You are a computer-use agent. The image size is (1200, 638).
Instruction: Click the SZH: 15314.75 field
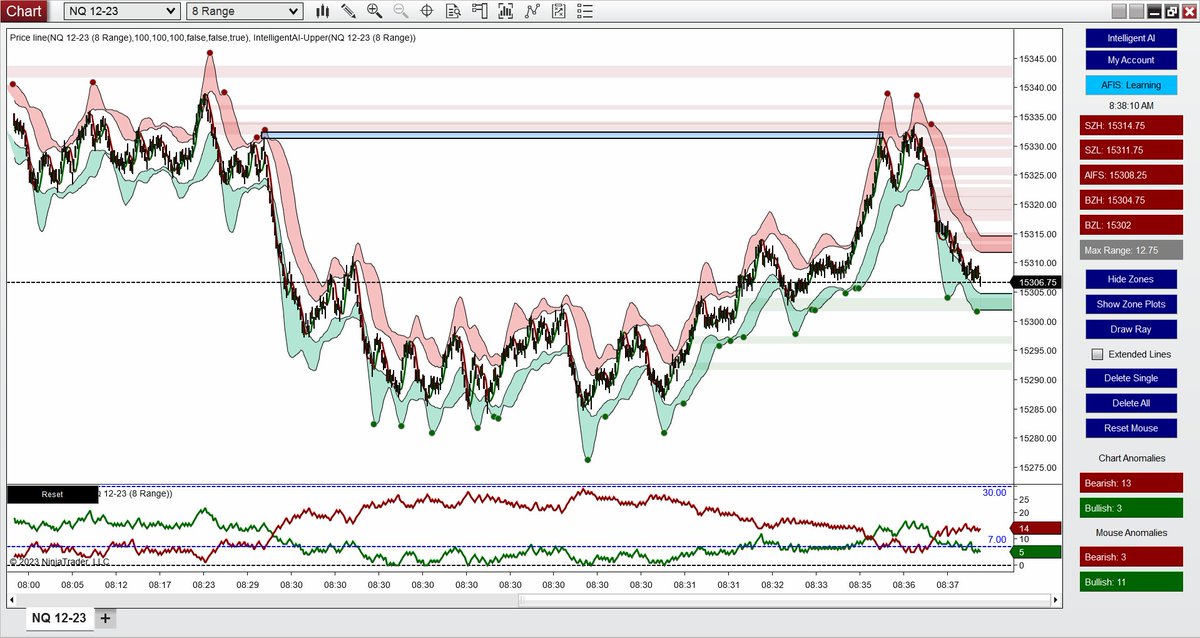pos(1131,125)
